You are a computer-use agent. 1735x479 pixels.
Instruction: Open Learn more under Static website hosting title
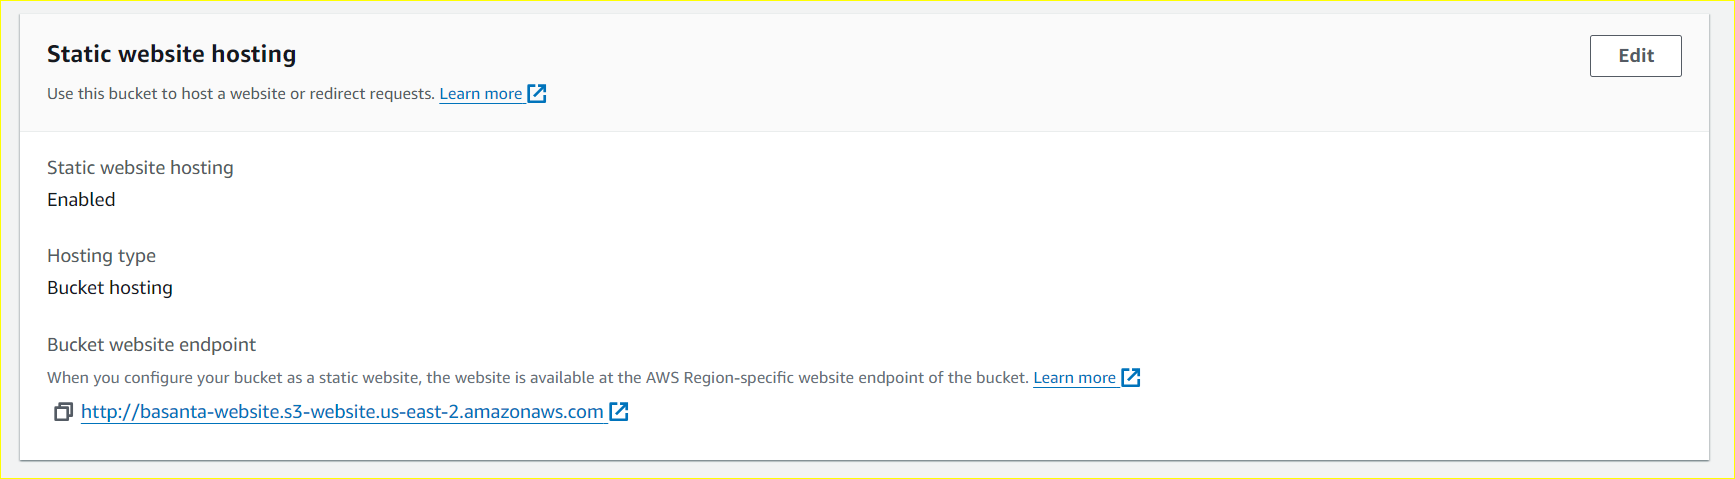click(x=480, y=94)
